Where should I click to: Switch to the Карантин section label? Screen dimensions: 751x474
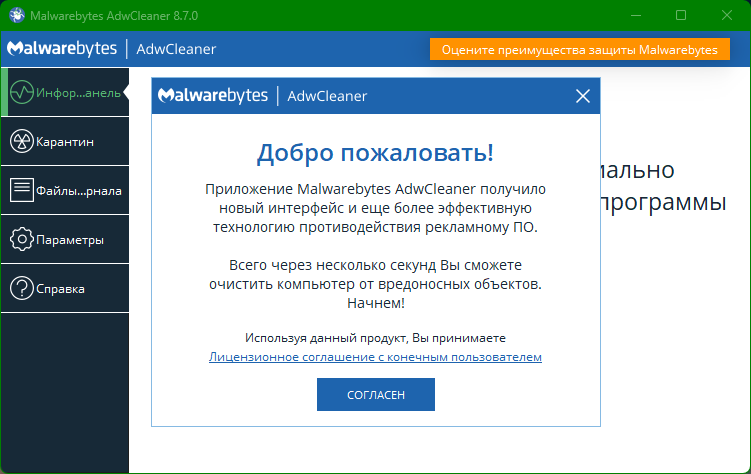[x=65, y=142]
